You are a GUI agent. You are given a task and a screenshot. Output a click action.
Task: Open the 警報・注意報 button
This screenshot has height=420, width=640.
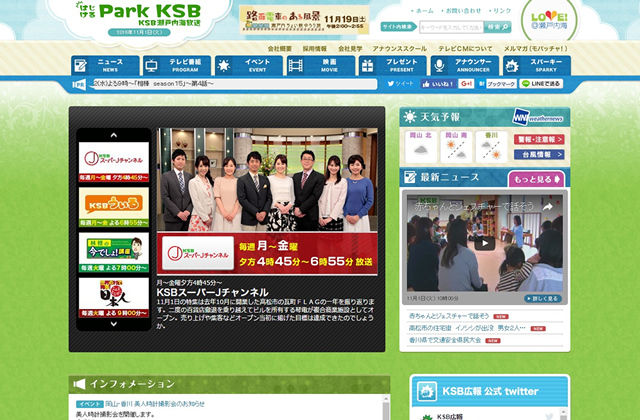[539, 140]
